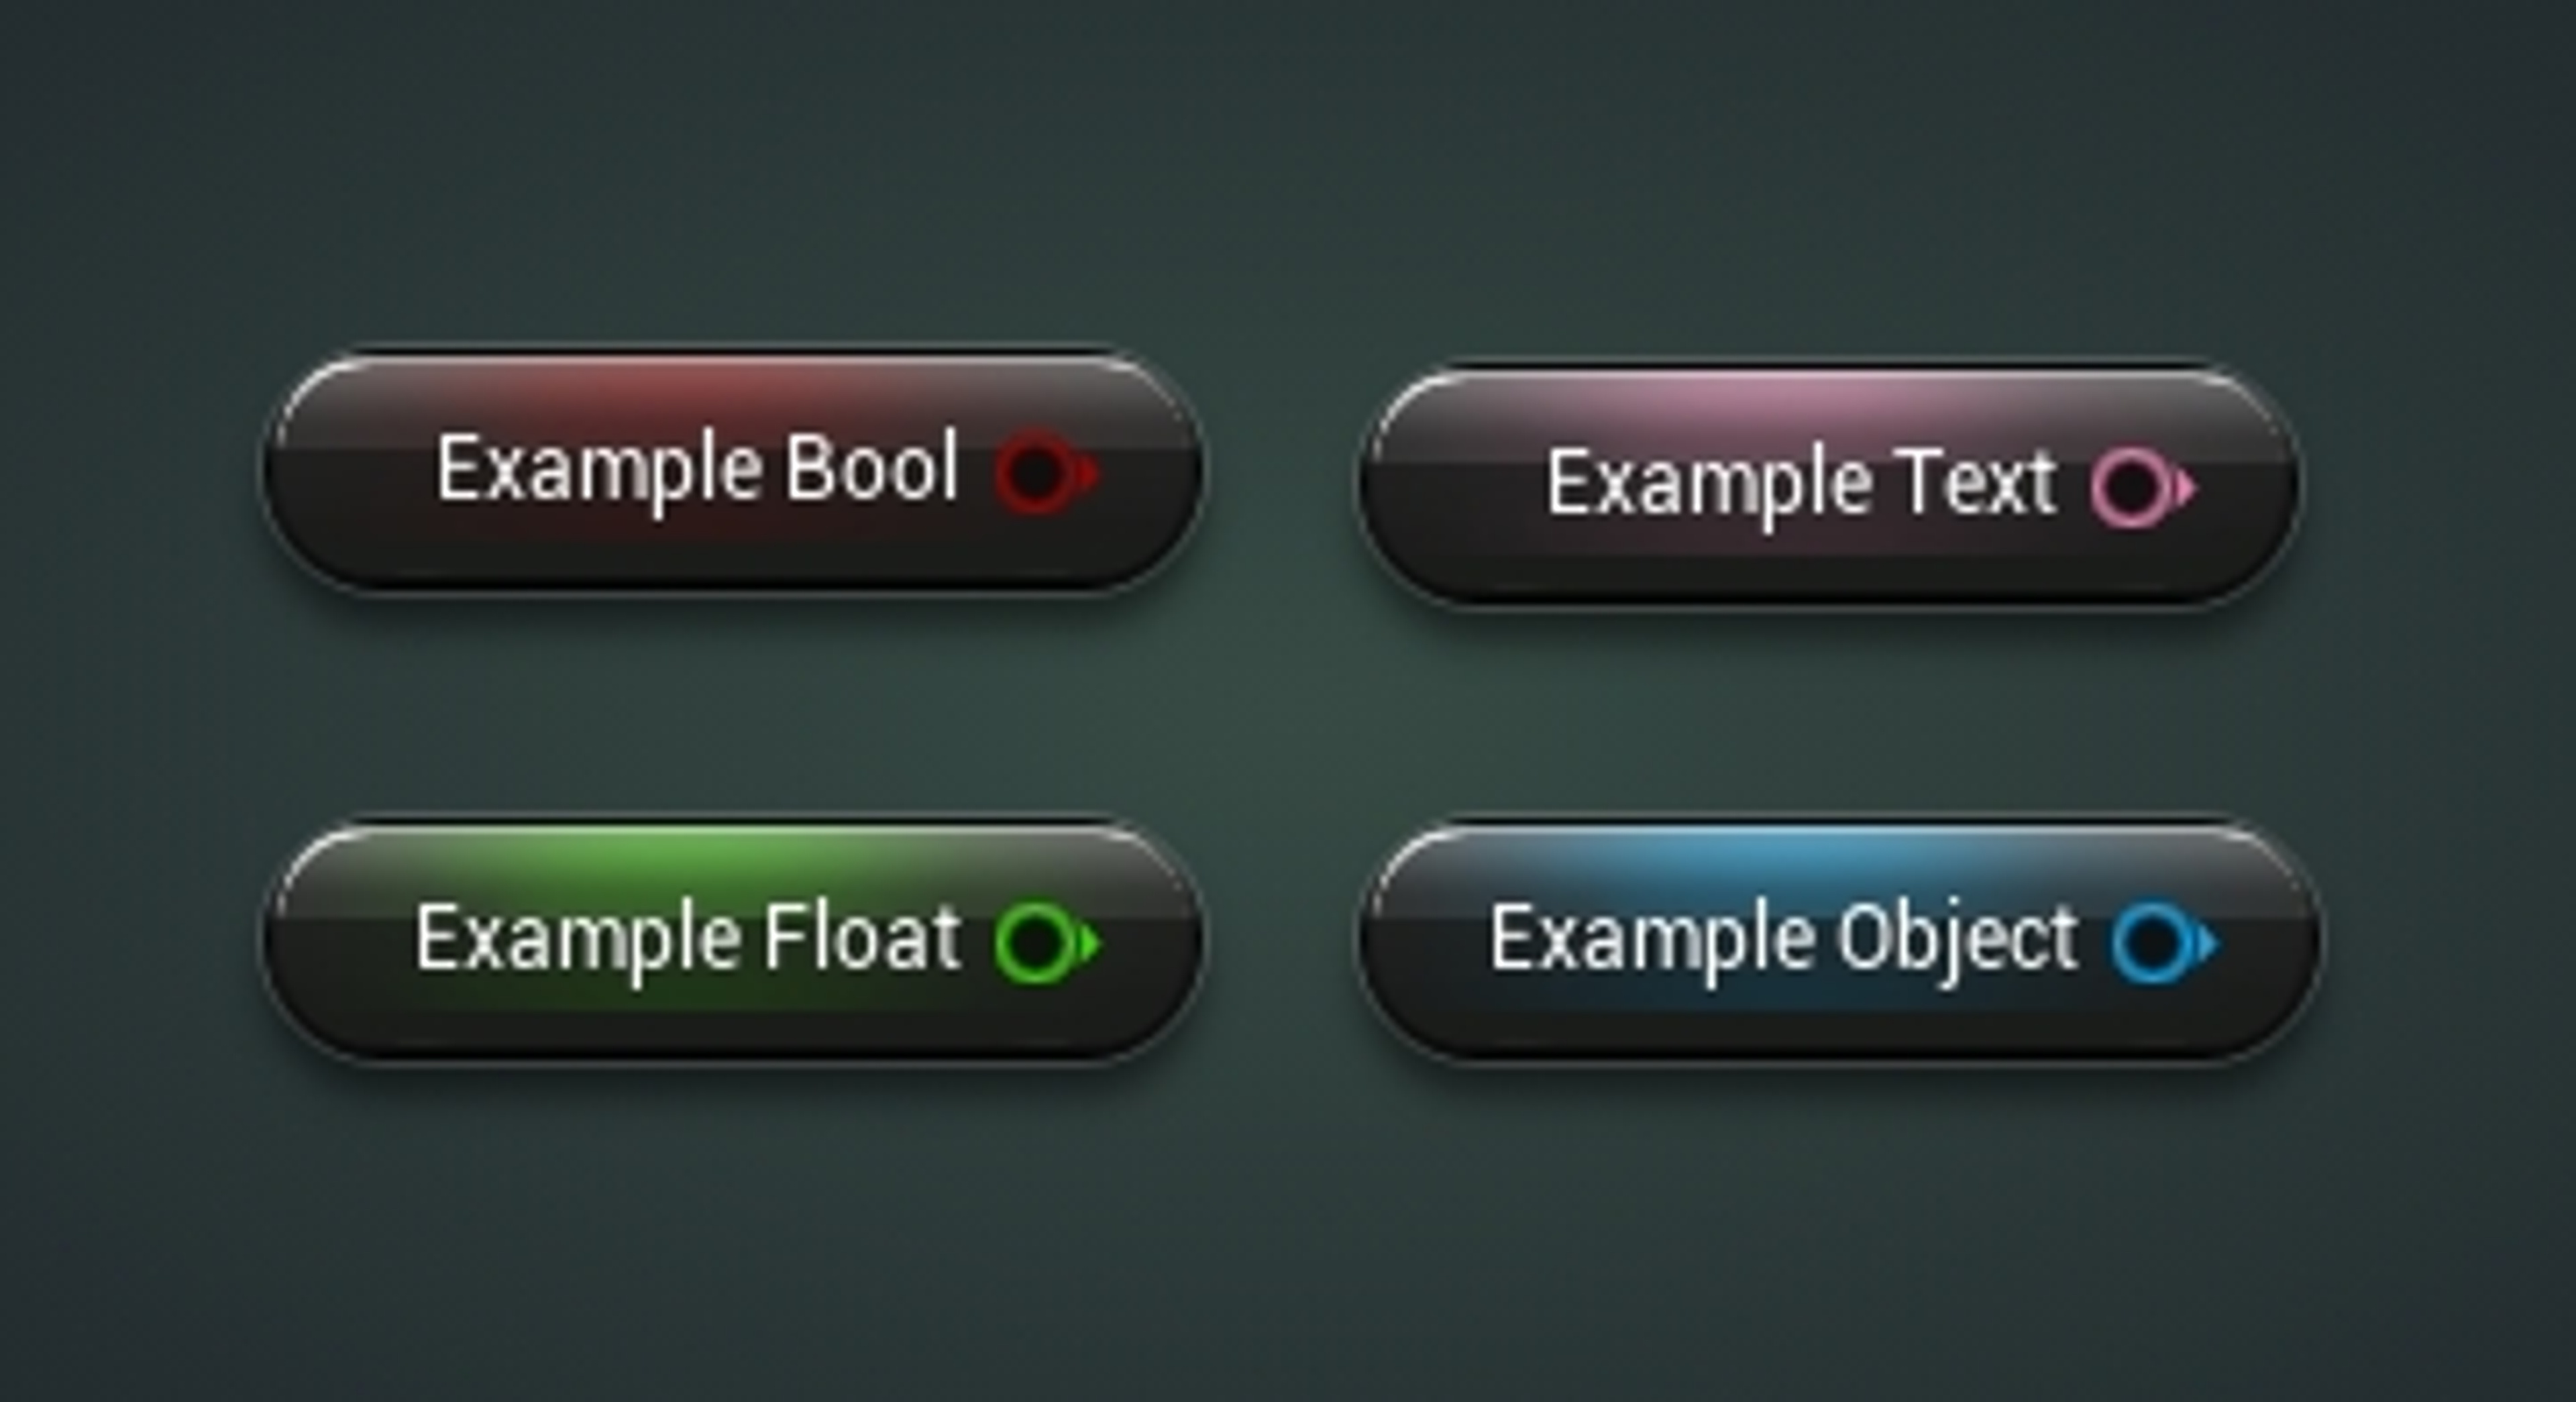The height and width of the screenshot is (1402, 2576).
Task: Click the red Example Bool output pin
Action: click(x=1040, y=472)
